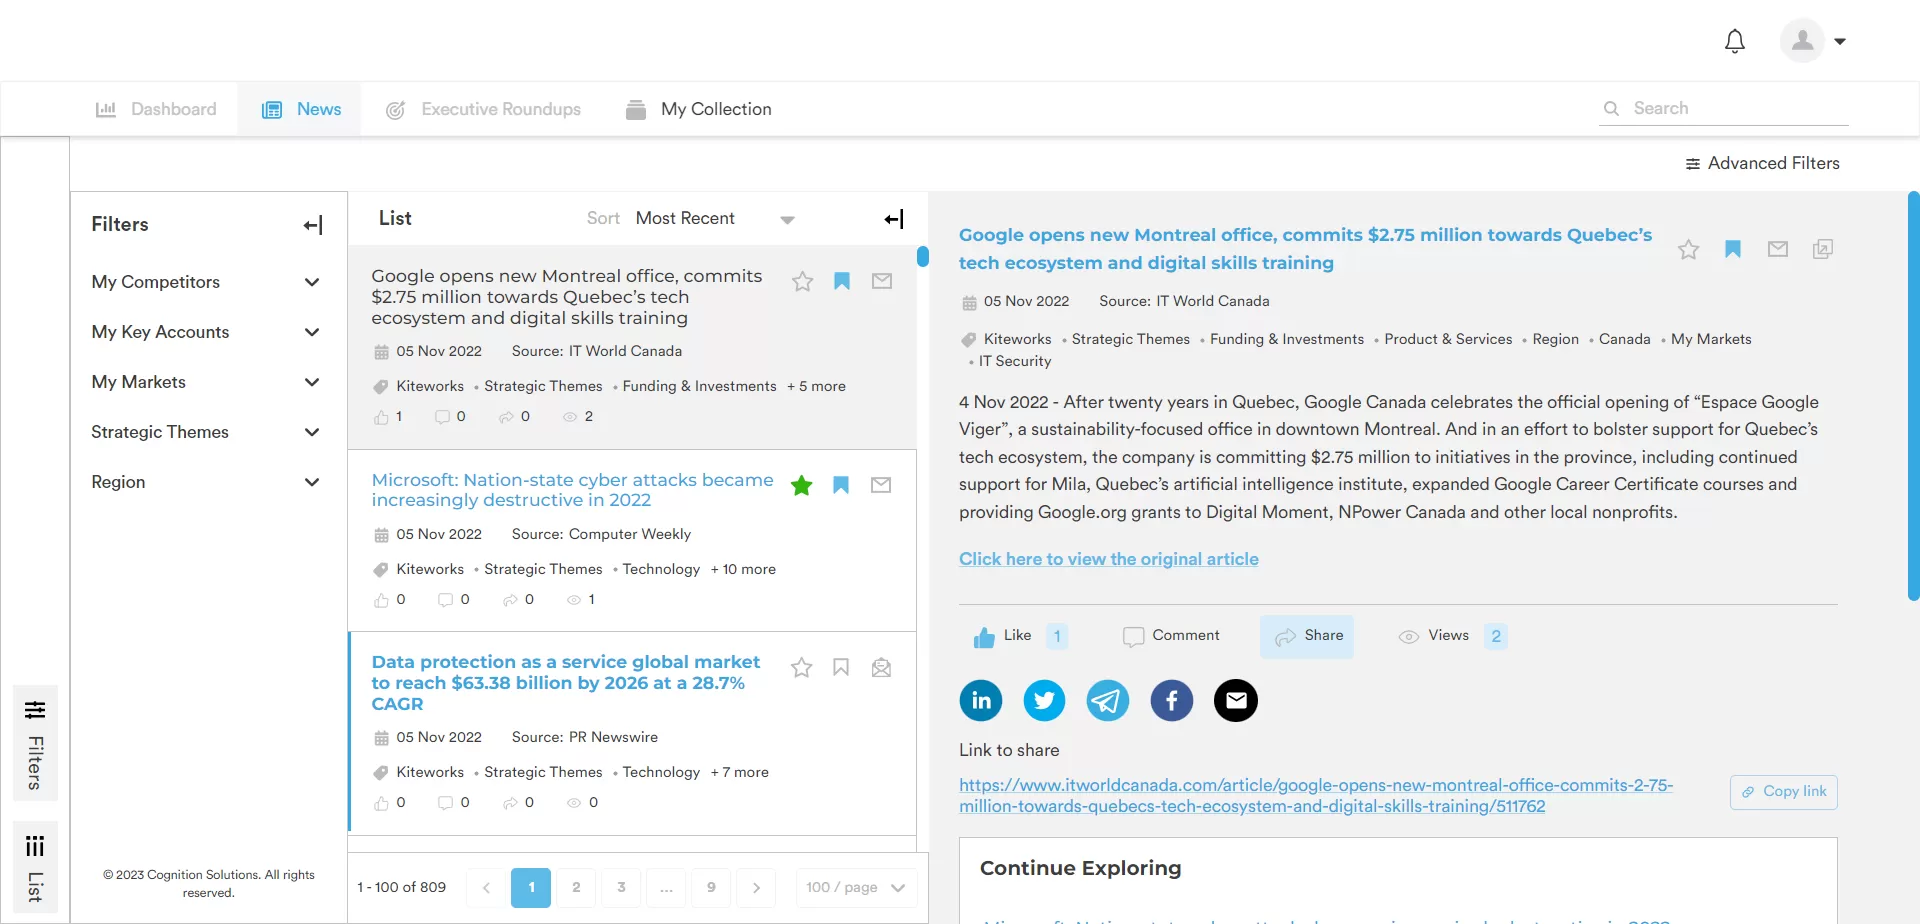1920x924 pixels.
Task: Share the article via Telegram
Action: click(x=1108, y=700)
